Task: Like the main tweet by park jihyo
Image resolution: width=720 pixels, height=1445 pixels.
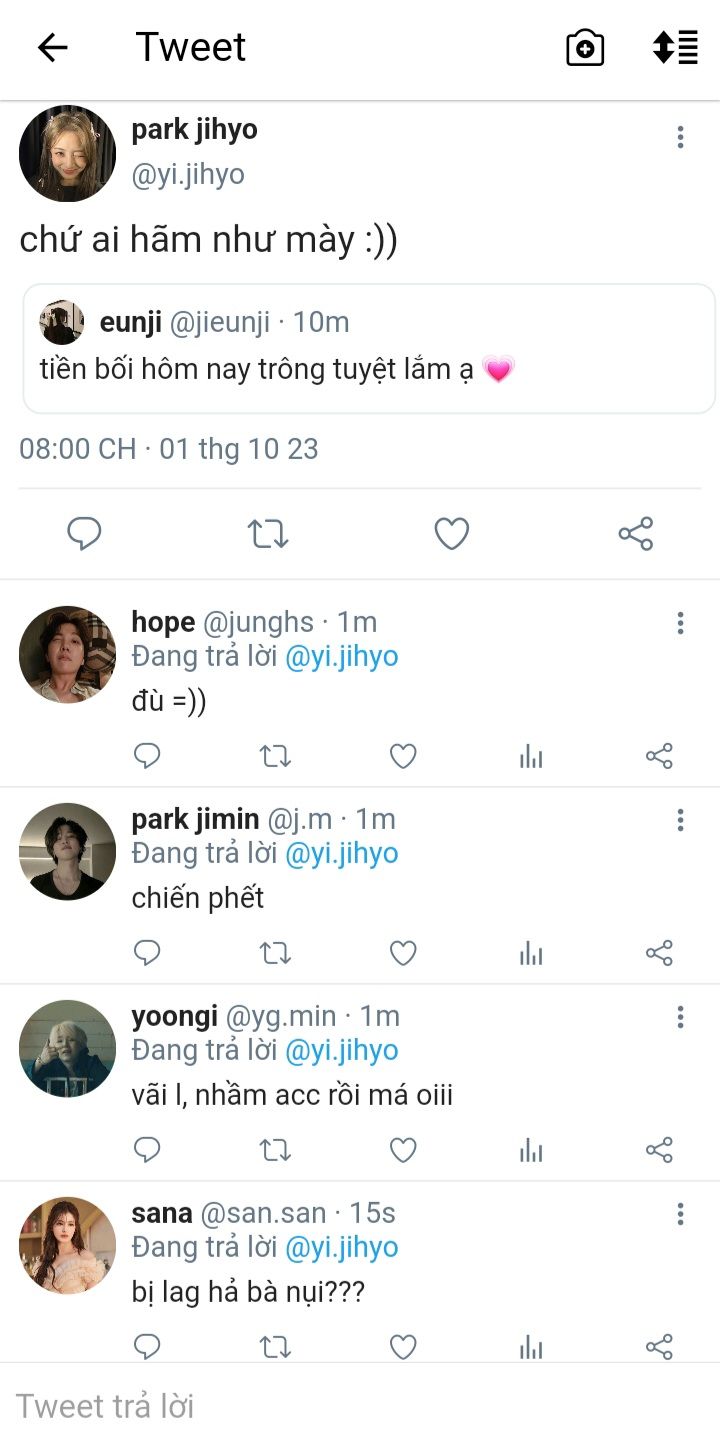Action: point(452,534)
